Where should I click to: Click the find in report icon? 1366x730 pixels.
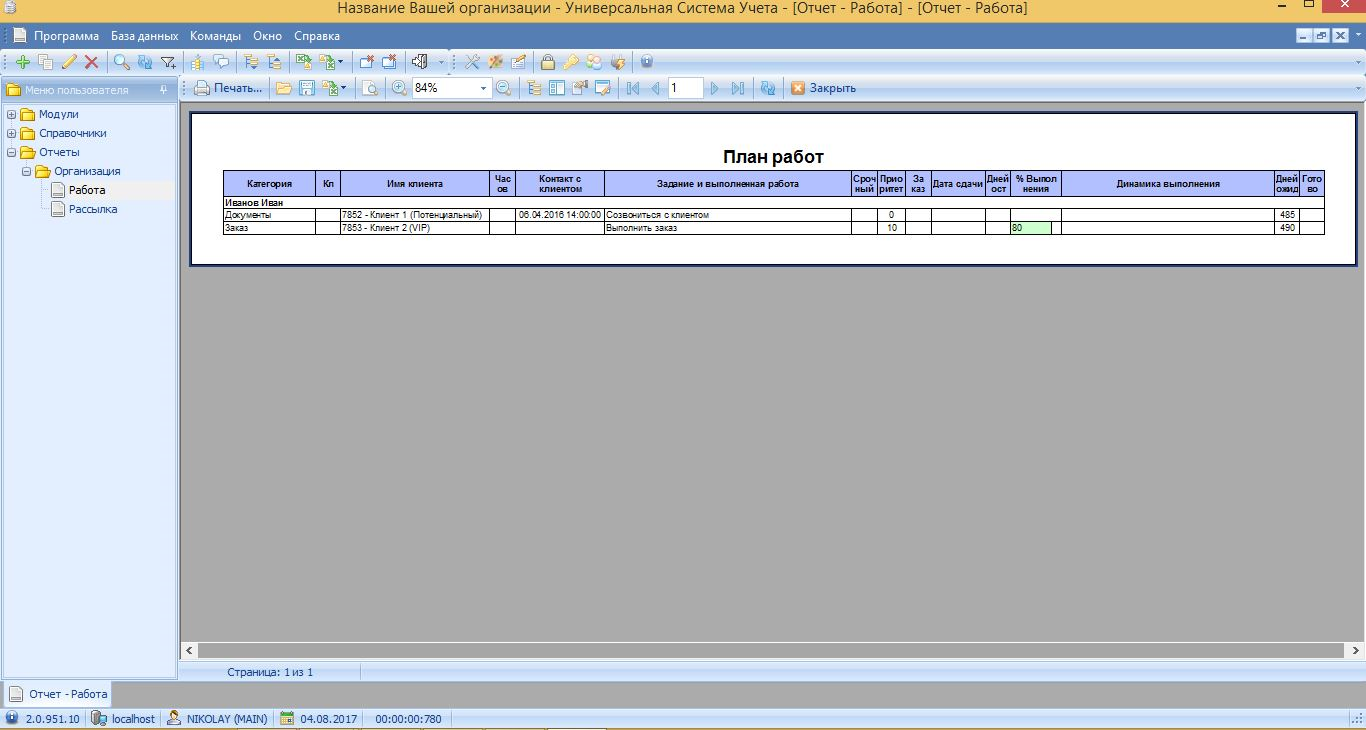click(370, 88)
